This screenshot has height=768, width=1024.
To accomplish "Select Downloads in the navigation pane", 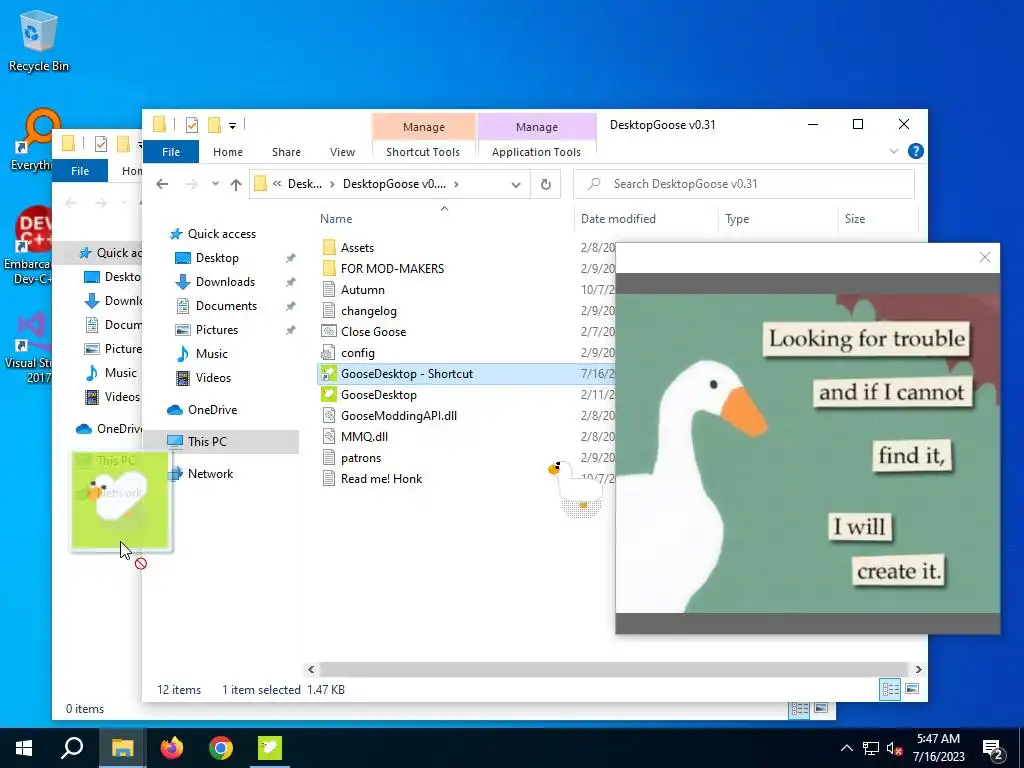I will click(225, 281).
